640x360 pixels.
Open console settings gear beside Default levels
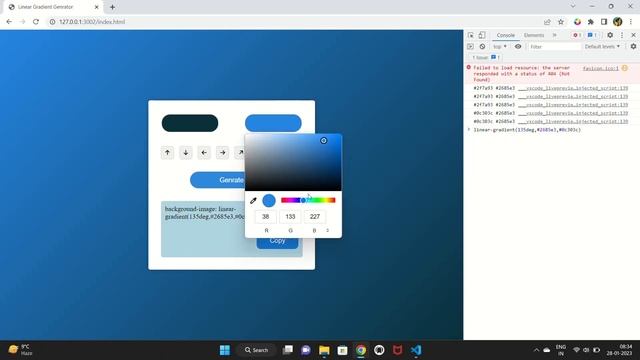tap(633, 47)
